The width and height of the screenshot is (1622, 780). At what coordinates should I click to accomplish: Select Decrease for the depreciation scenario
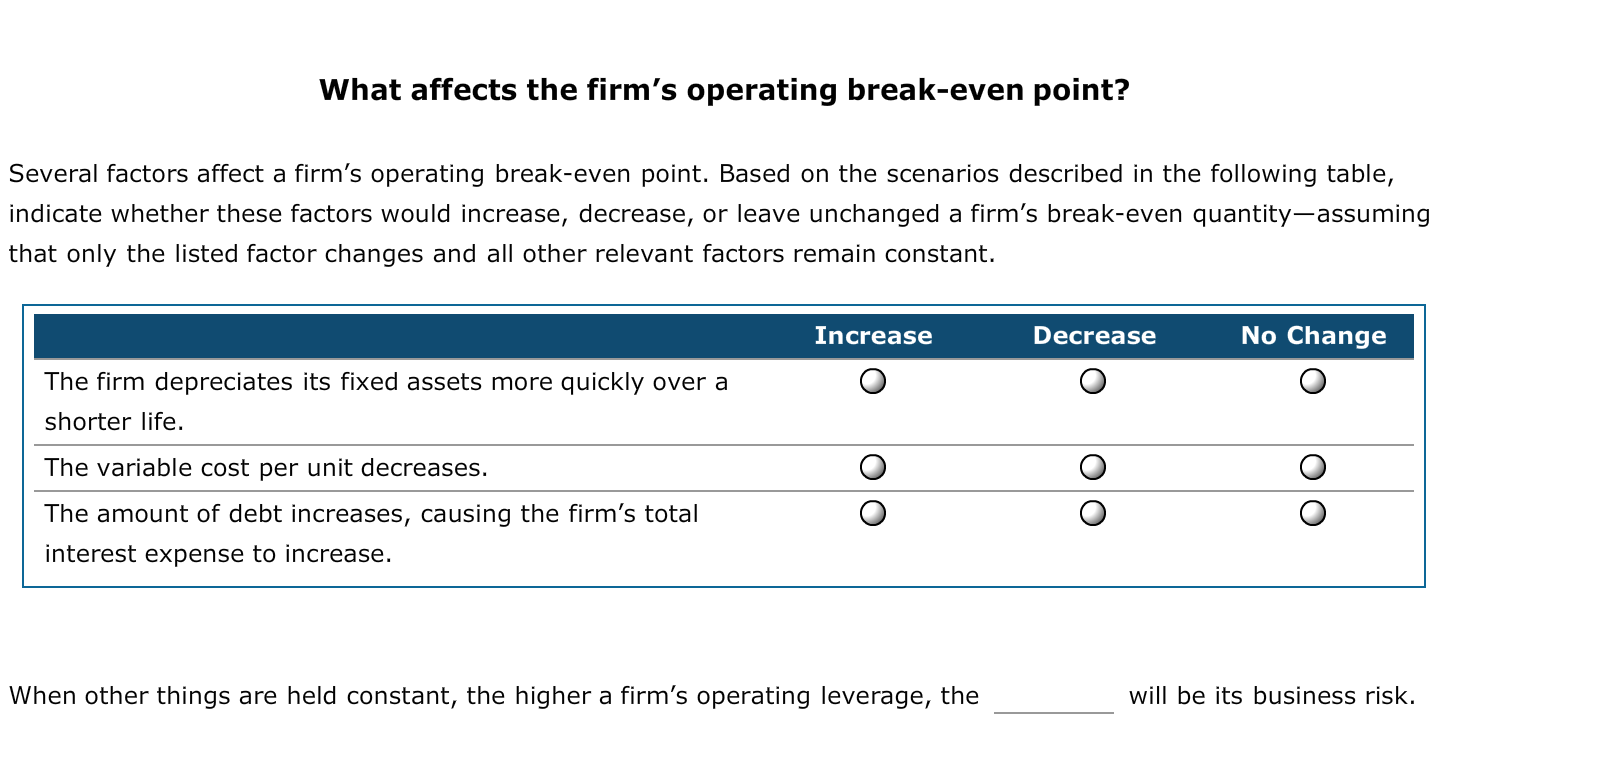point(1094,381)
